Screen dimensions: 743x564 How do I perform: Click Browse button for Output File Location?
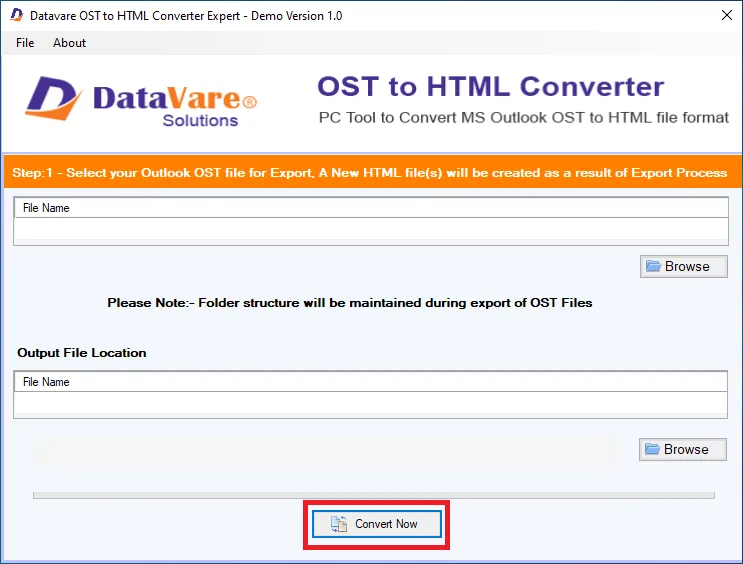(682, 449)
